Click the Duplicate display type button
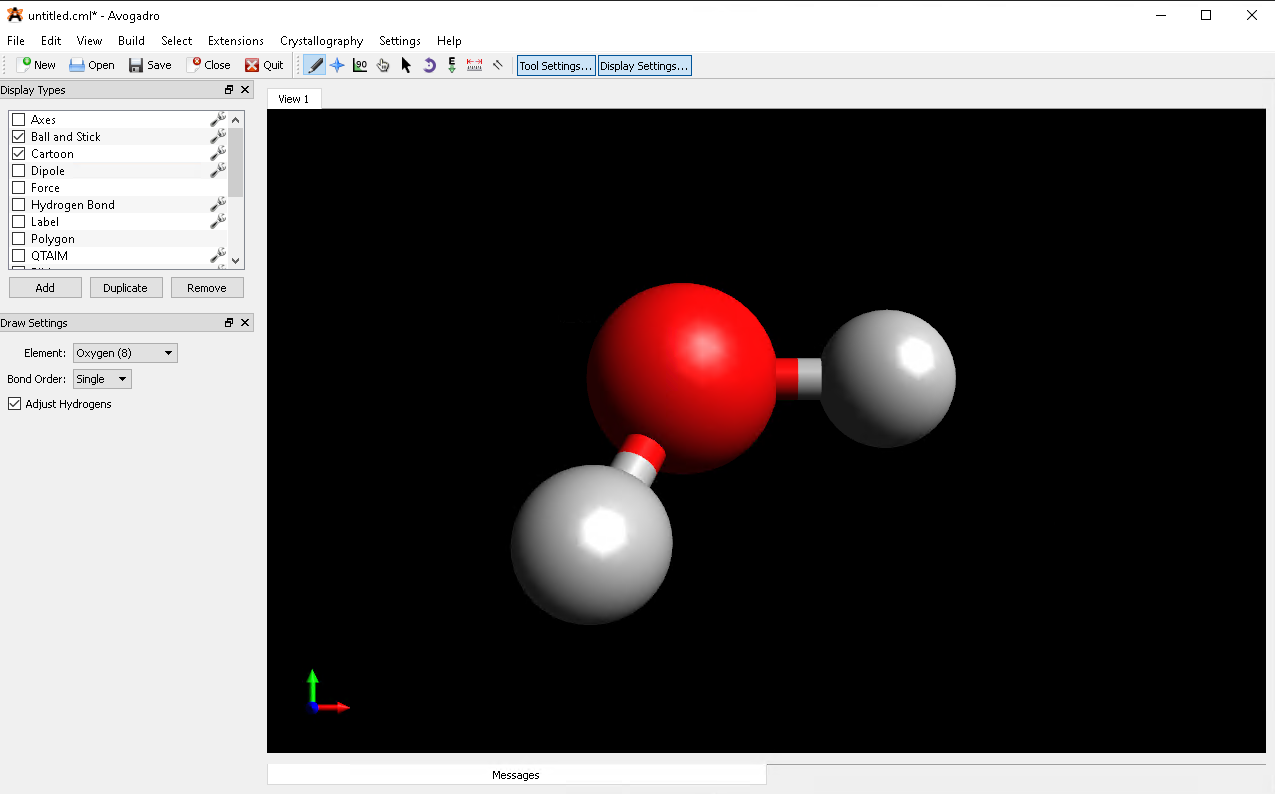Image resolution: width=1275 pixels, height=794 pixels. [126, 288]
